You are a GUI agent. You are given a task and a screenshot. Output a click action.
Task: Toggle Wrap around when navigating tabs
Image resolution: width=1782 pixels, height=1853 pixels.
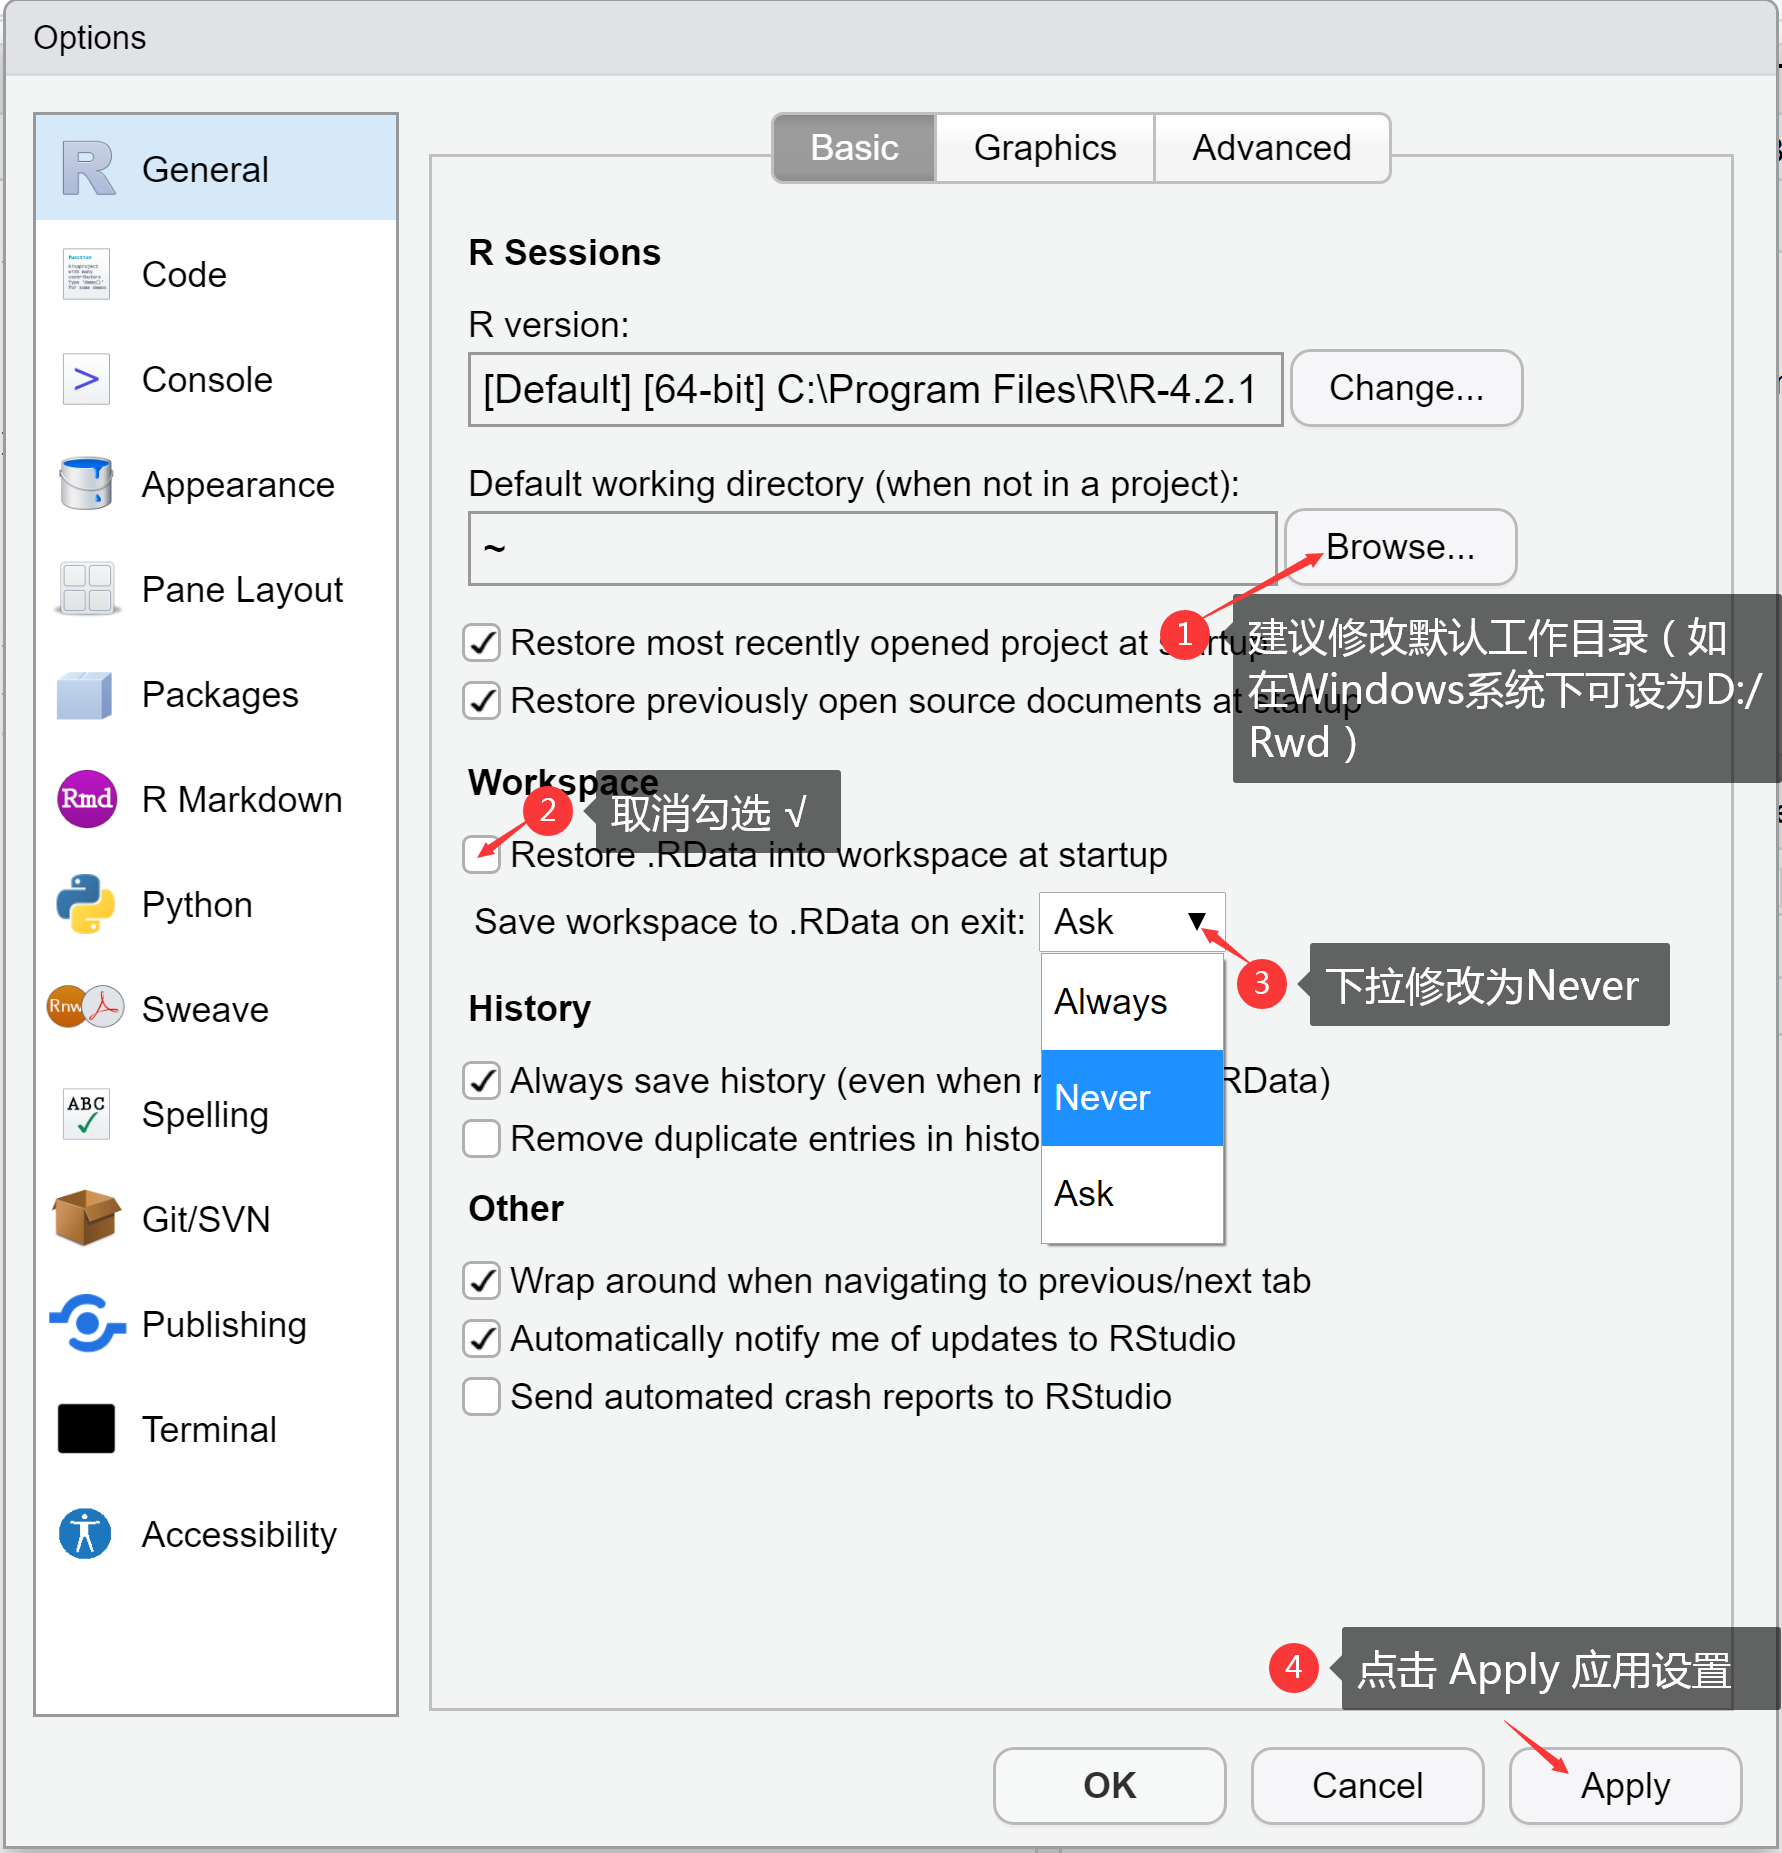pos(482,1280)
